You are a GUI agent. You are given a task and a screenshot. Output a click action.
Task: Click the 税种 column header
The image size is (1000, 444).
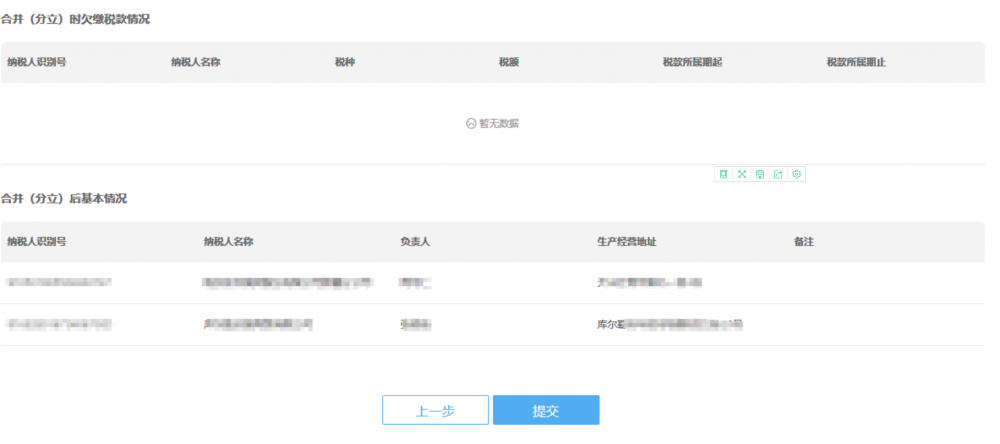(x=345, y=62)
